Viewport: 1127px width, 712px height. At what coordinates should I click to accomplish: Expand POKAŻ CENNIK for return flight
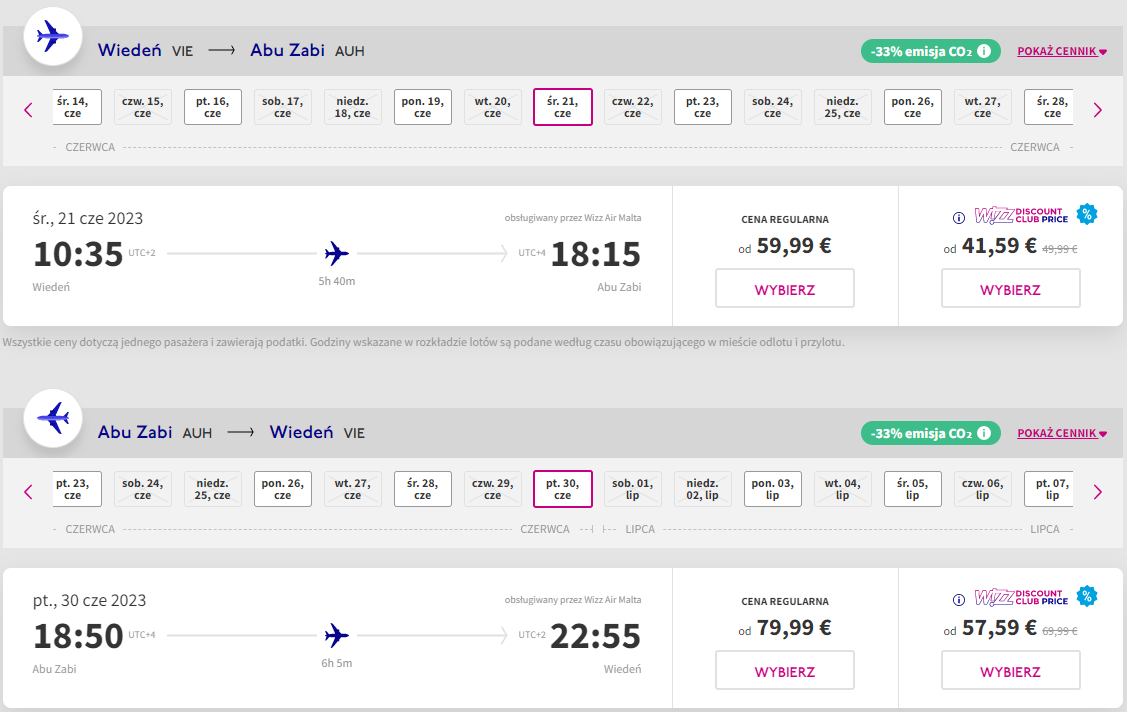[x=1062, y=433]
